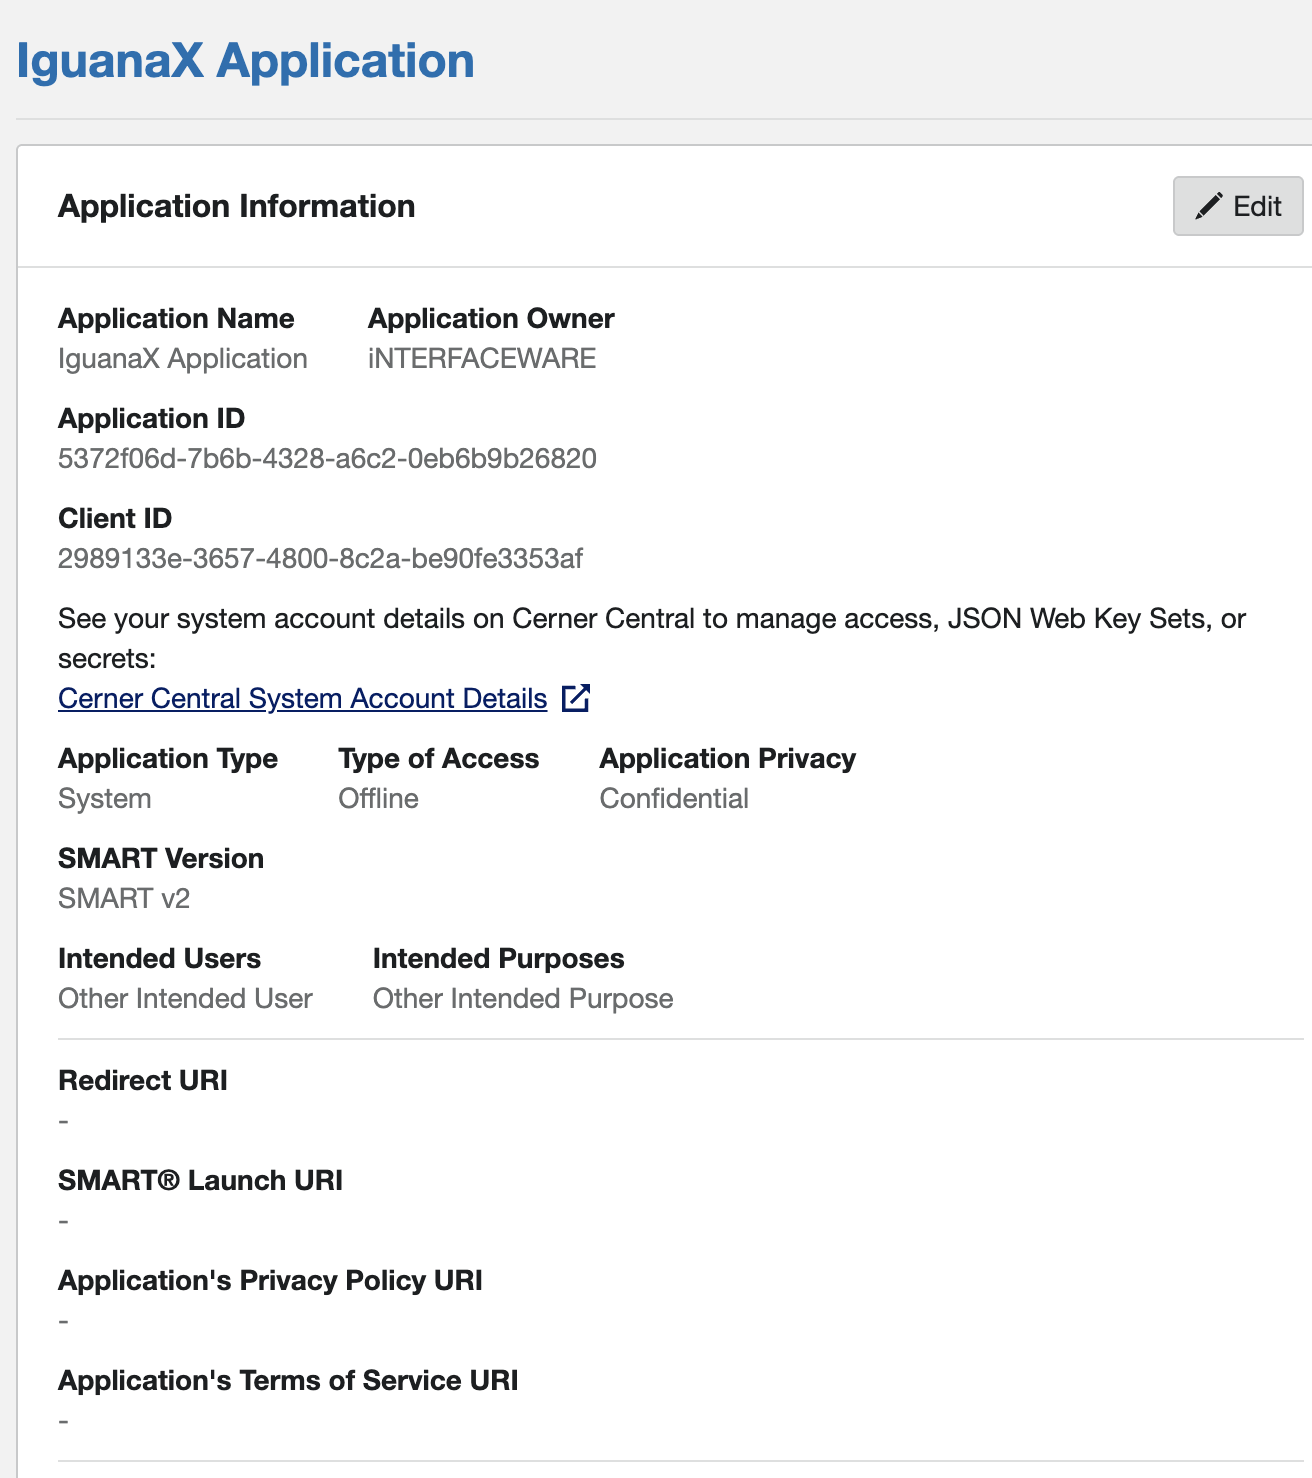Click the pencil icon in Edit button
This screenshot has height=1478, width=1312.
1209,206
